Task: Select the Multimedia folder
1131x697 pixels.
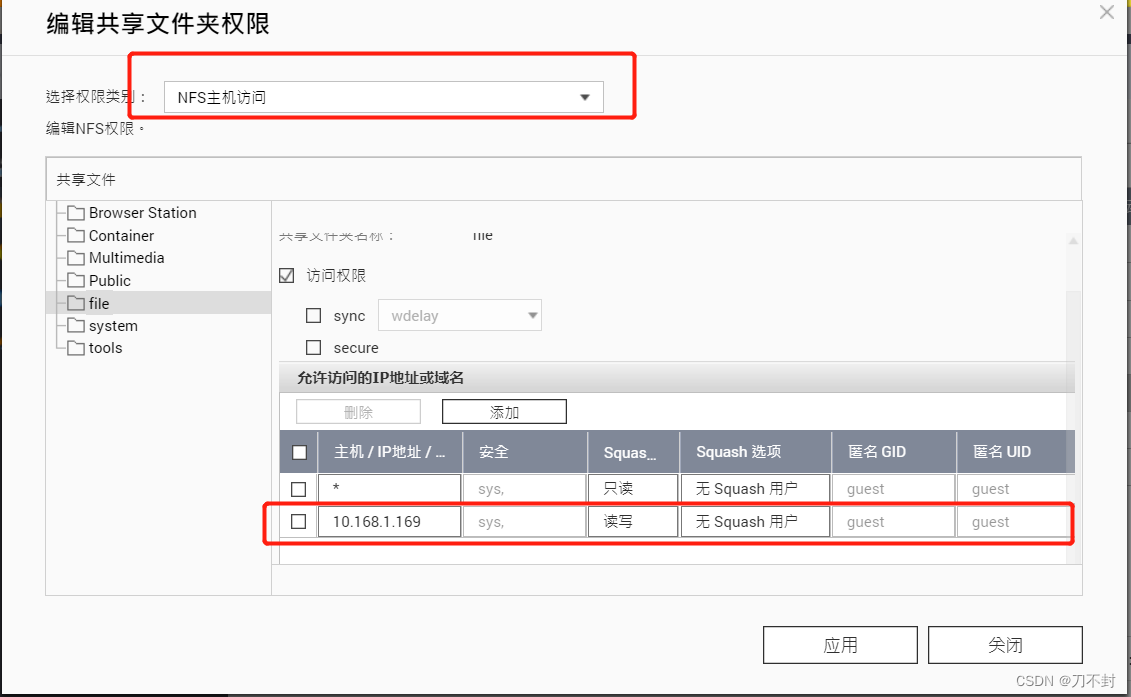Action: 126,258
